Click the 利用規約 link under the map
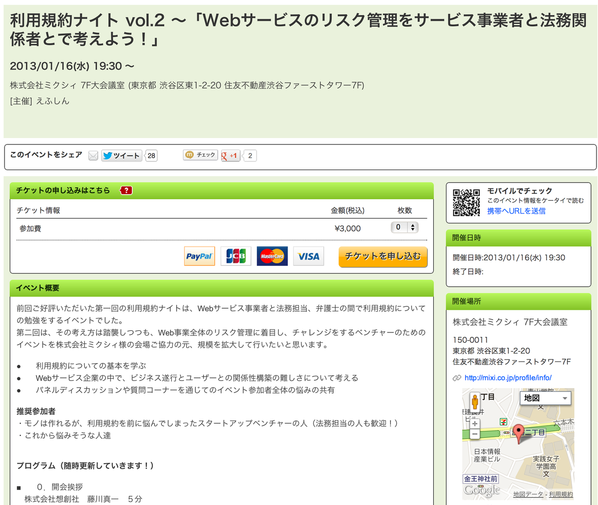The height and width of the screenshot is (505, 598). click(561, 494)
